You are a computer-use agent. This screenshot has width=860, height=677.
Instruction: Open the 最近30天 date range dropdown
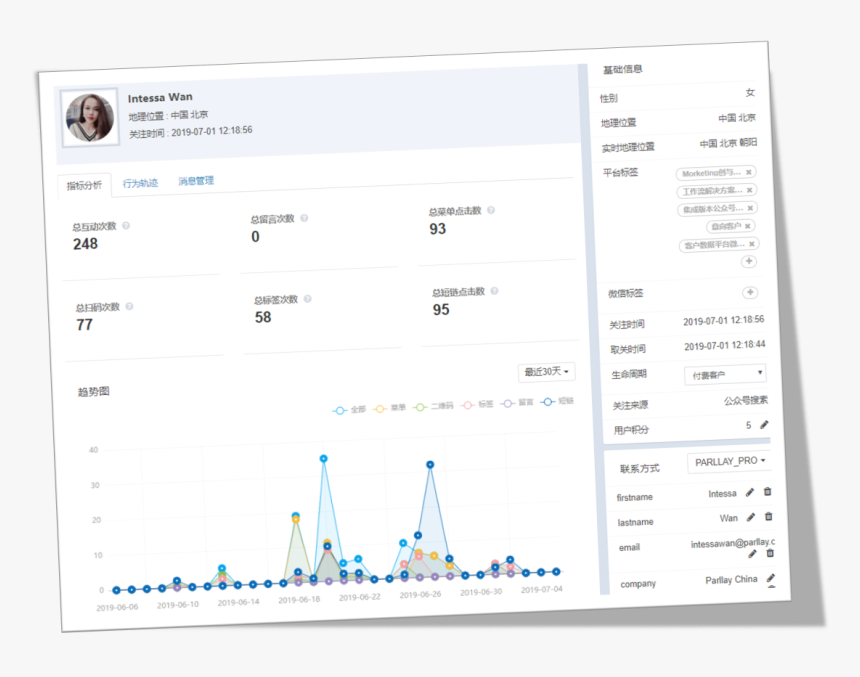coord(546,372)
